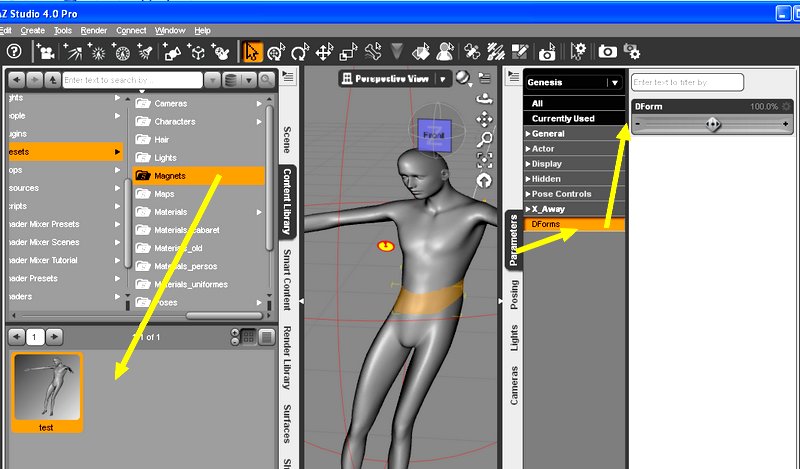Select the Region Navigator person icon

coord(445,52)
